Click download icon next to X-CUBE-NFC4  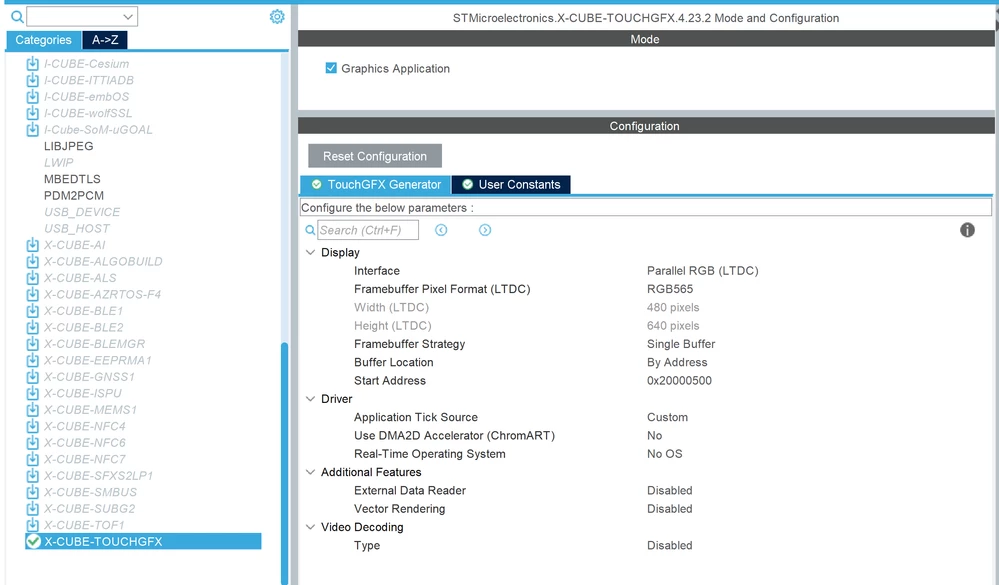tap(32, 426)
